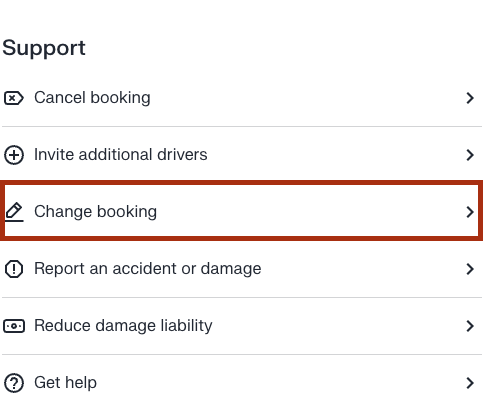Click the plus circle invite drivers icon

pyautogui.click(x=14, y=155)
